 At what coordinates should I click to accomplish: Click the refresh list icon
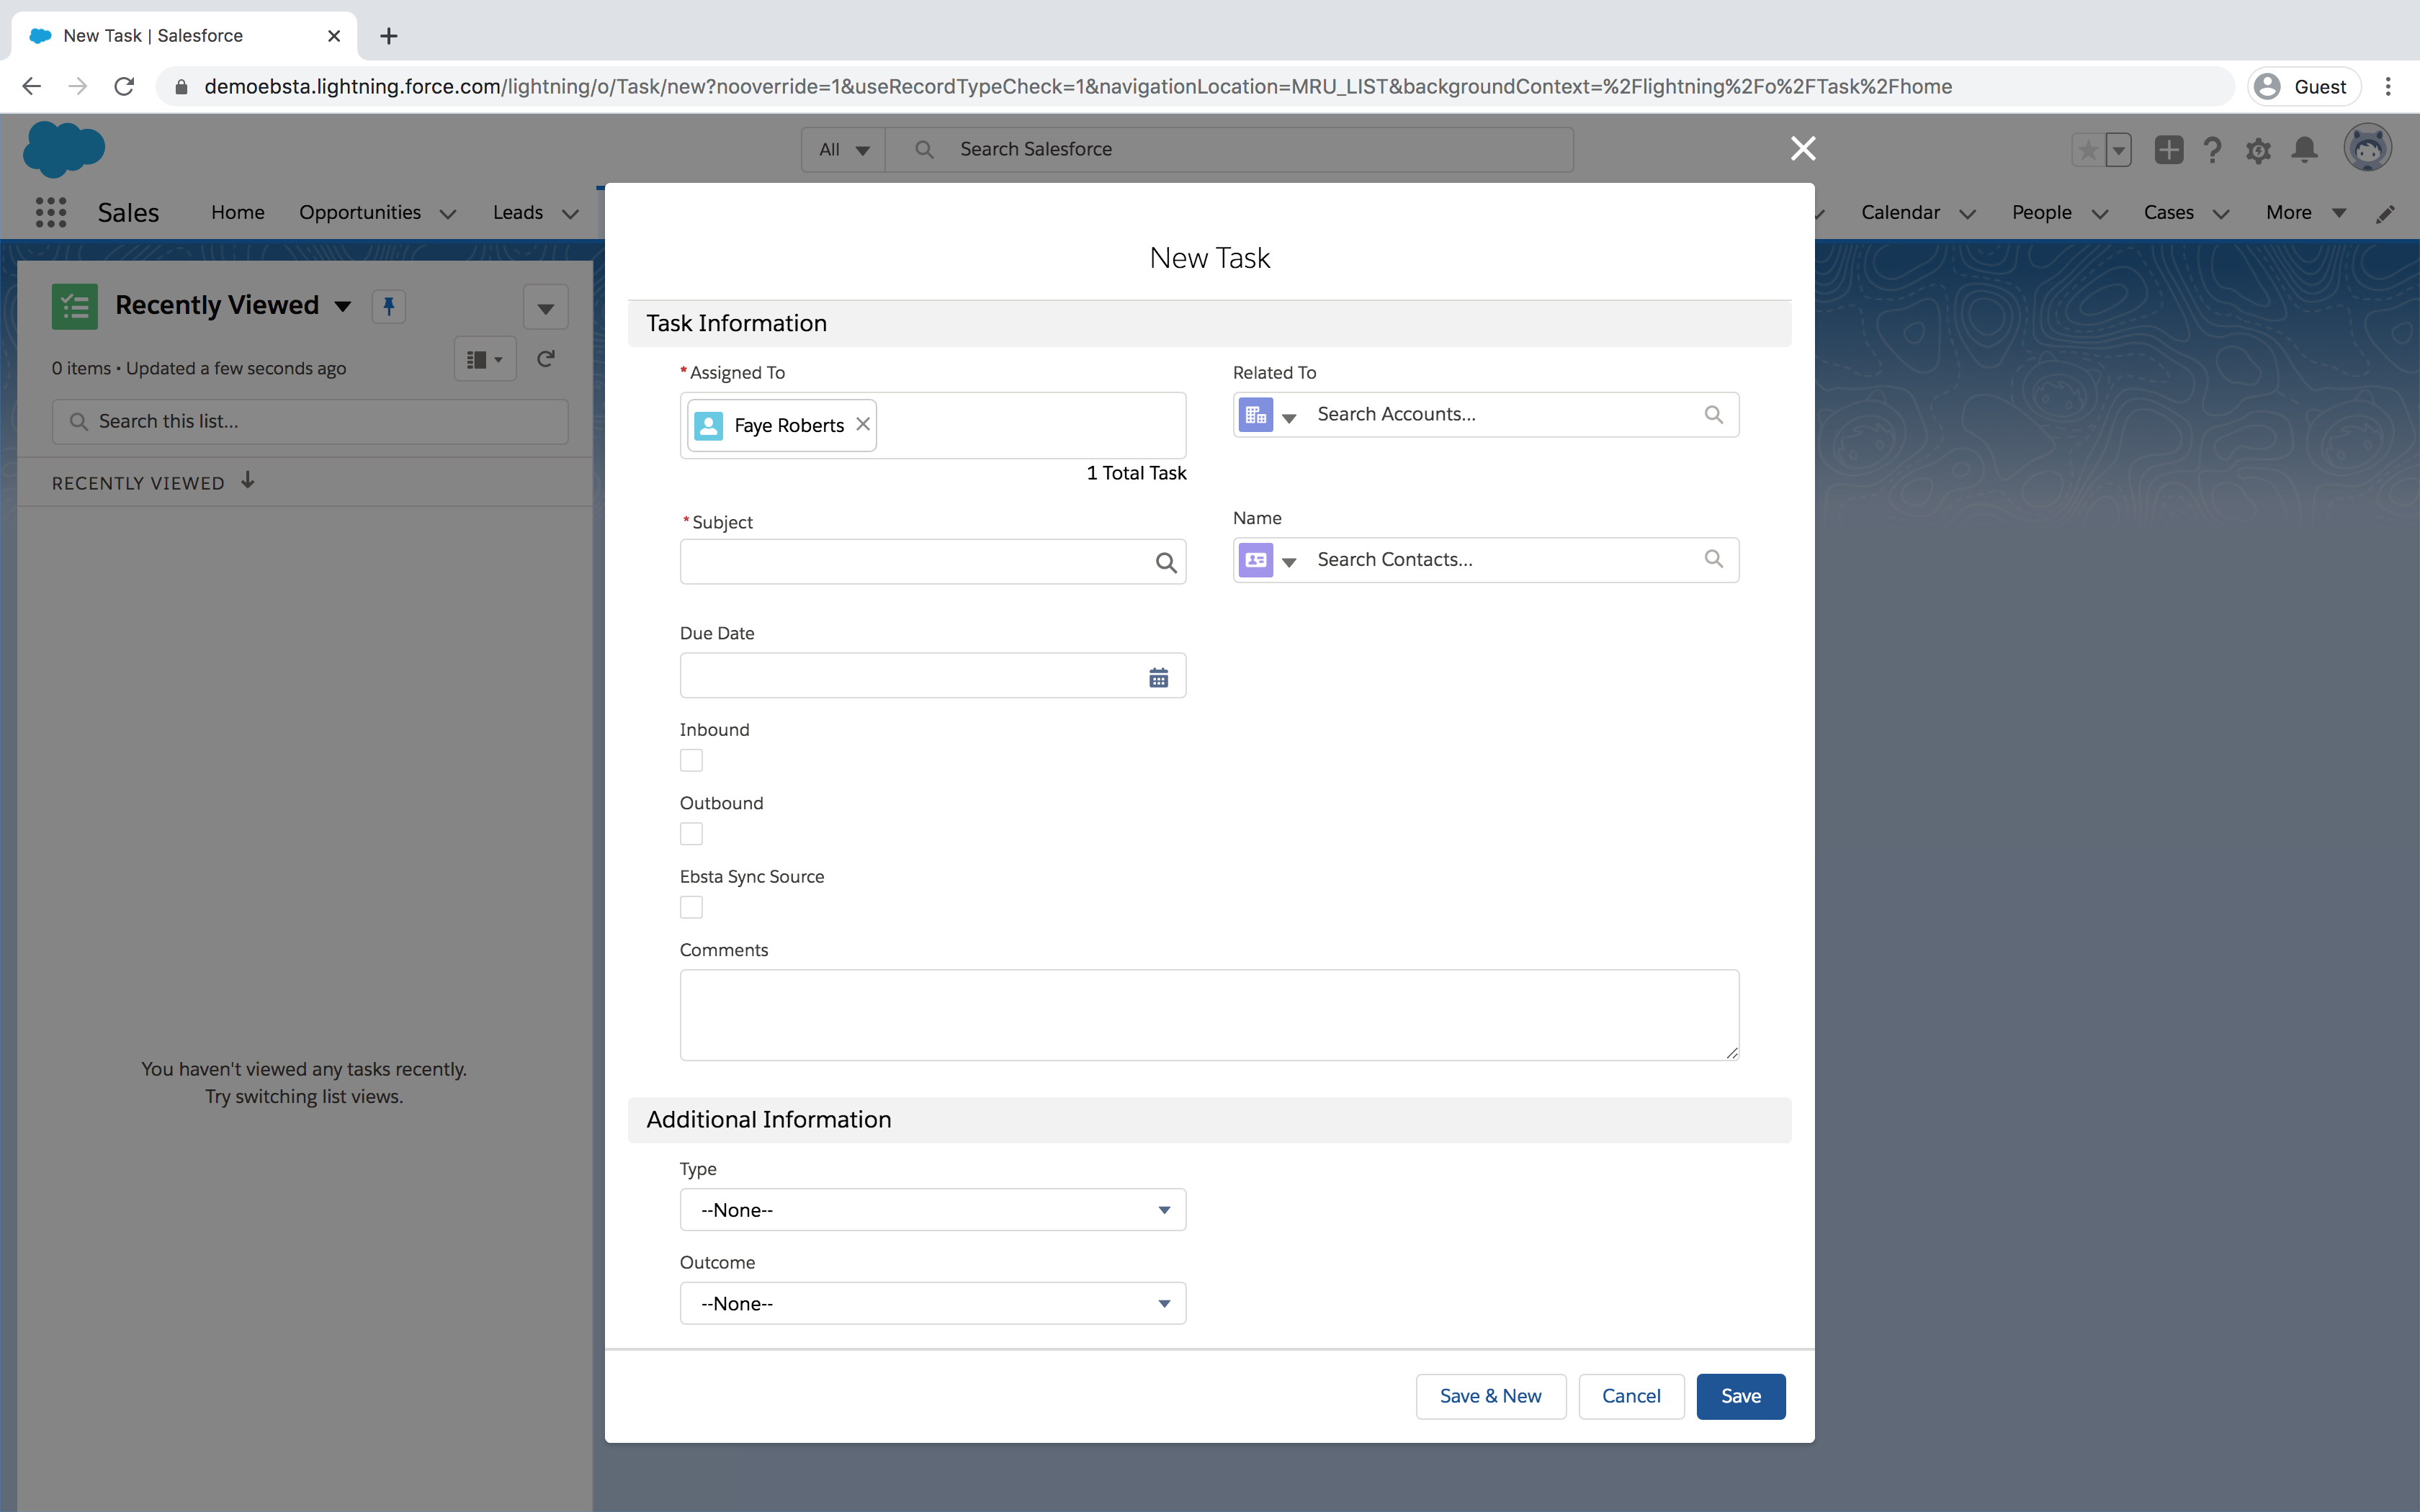pyautogui.click(x=546, y=359)
